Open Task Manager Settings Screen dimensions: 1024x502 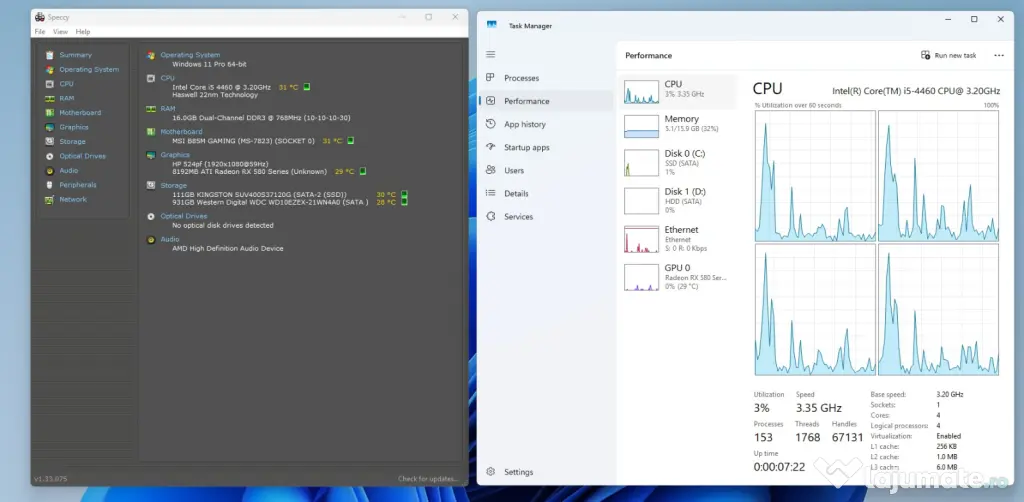click(545, 471)
